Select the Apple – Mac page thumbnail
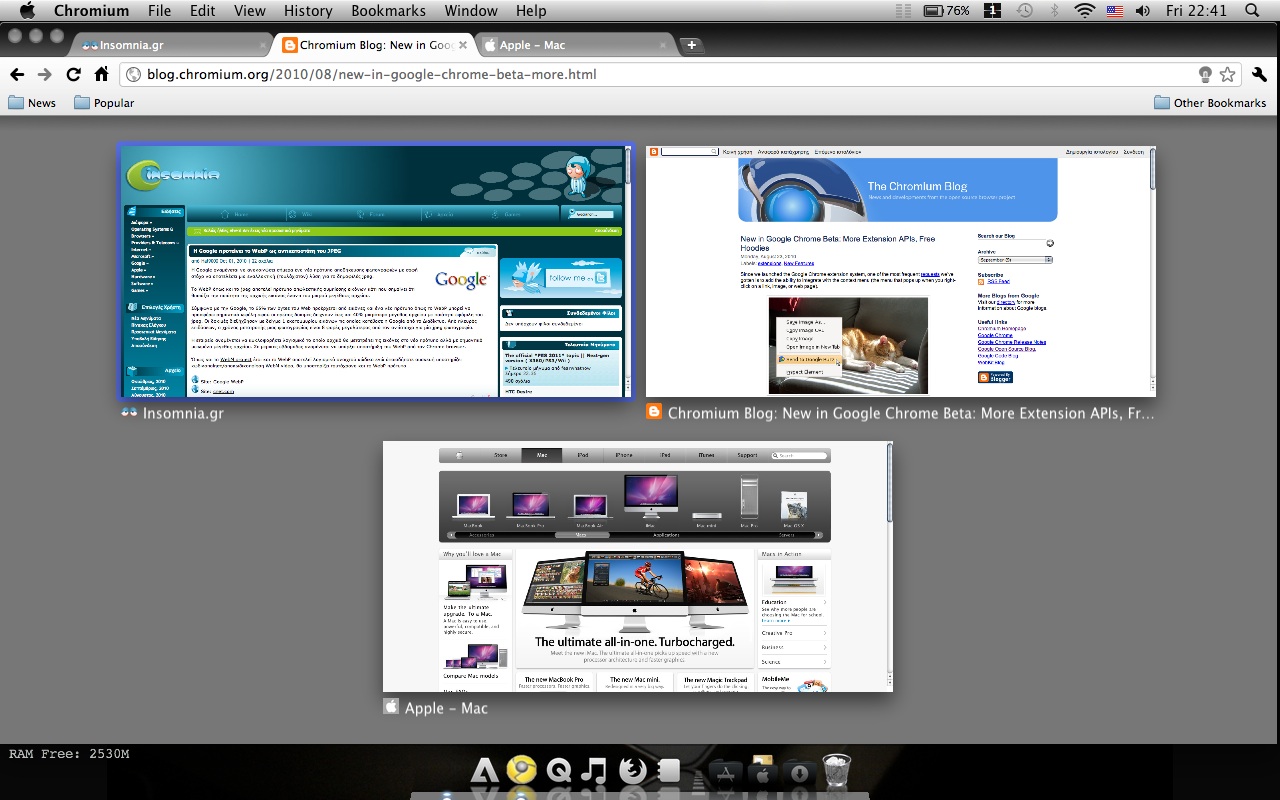 tap(638, 566)
